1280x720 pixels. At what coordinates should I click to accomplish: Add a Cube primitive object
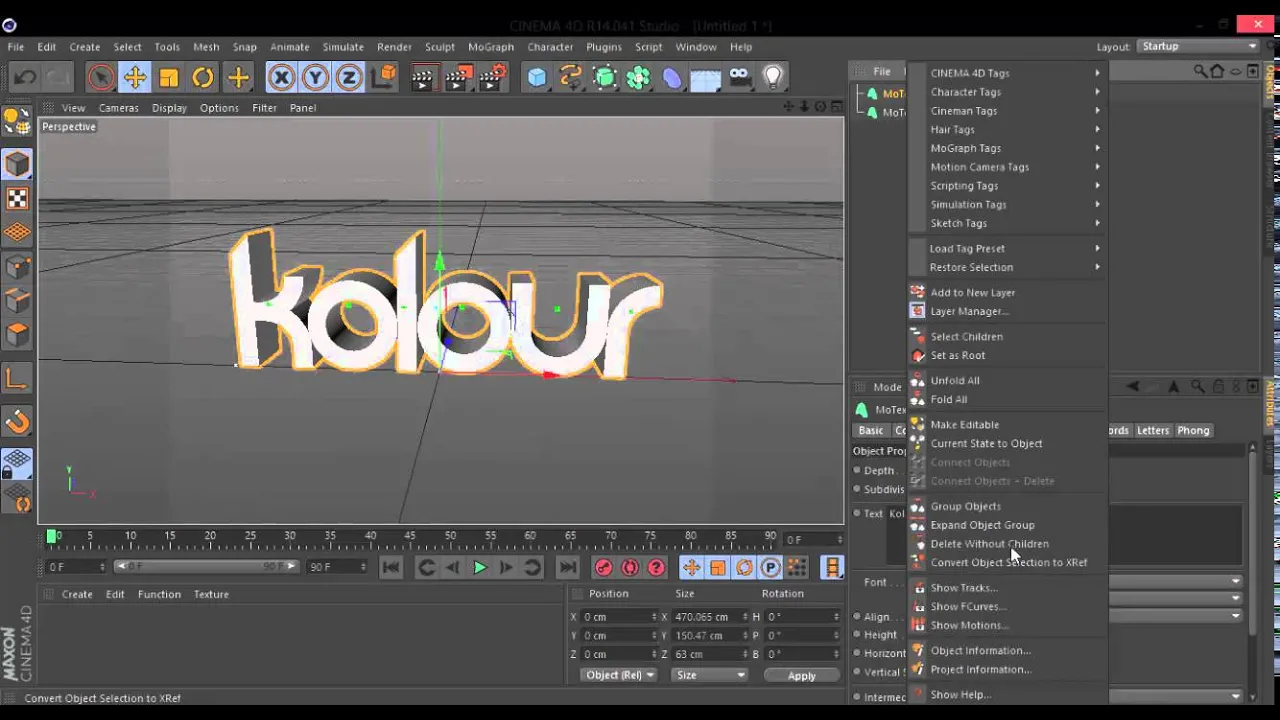537,77
